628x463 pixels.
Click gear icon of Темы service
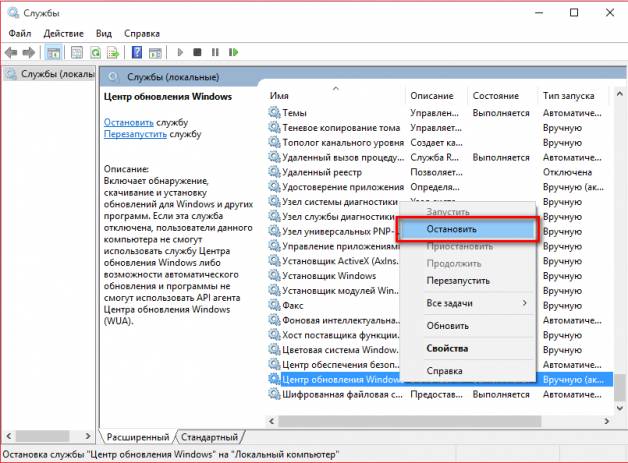tap(274, 113)
